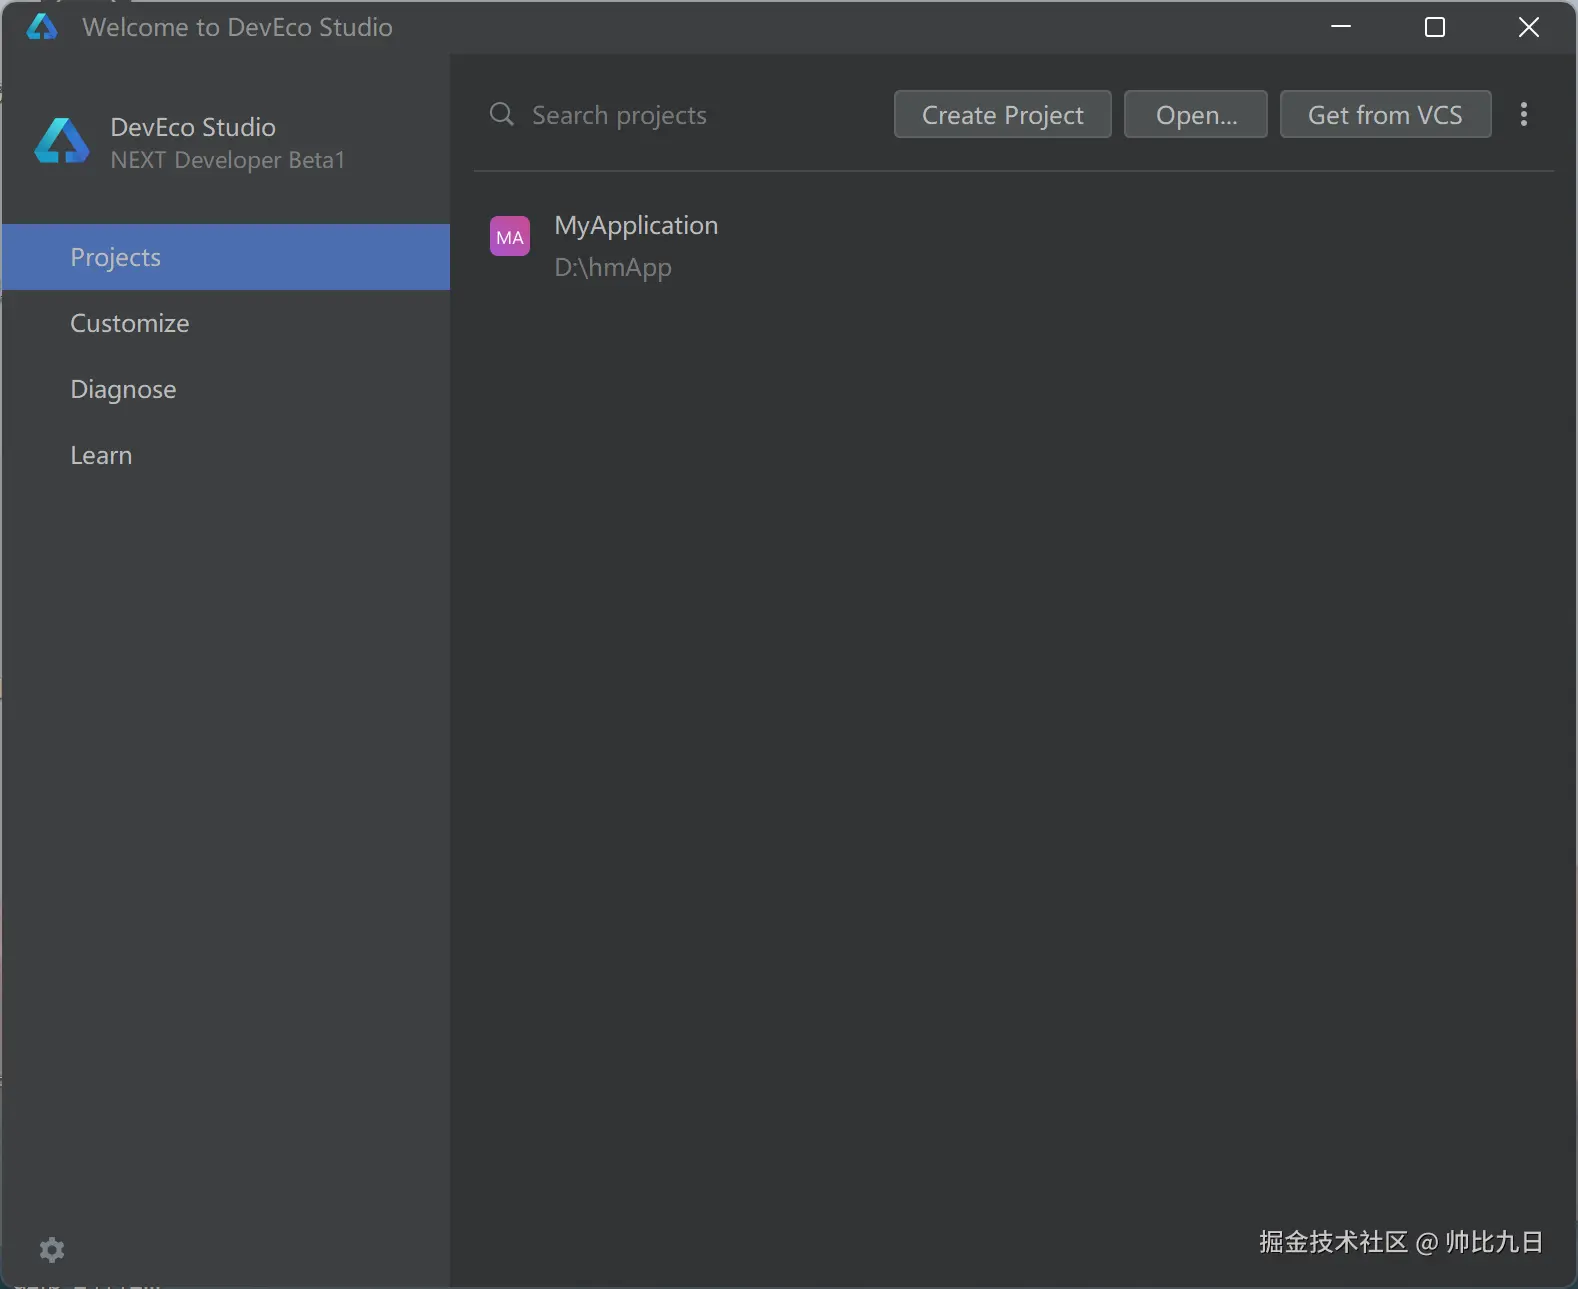Click the Create Project button
Image resolution: width=1578 pixels, height=1289 pixels.
1003,114
